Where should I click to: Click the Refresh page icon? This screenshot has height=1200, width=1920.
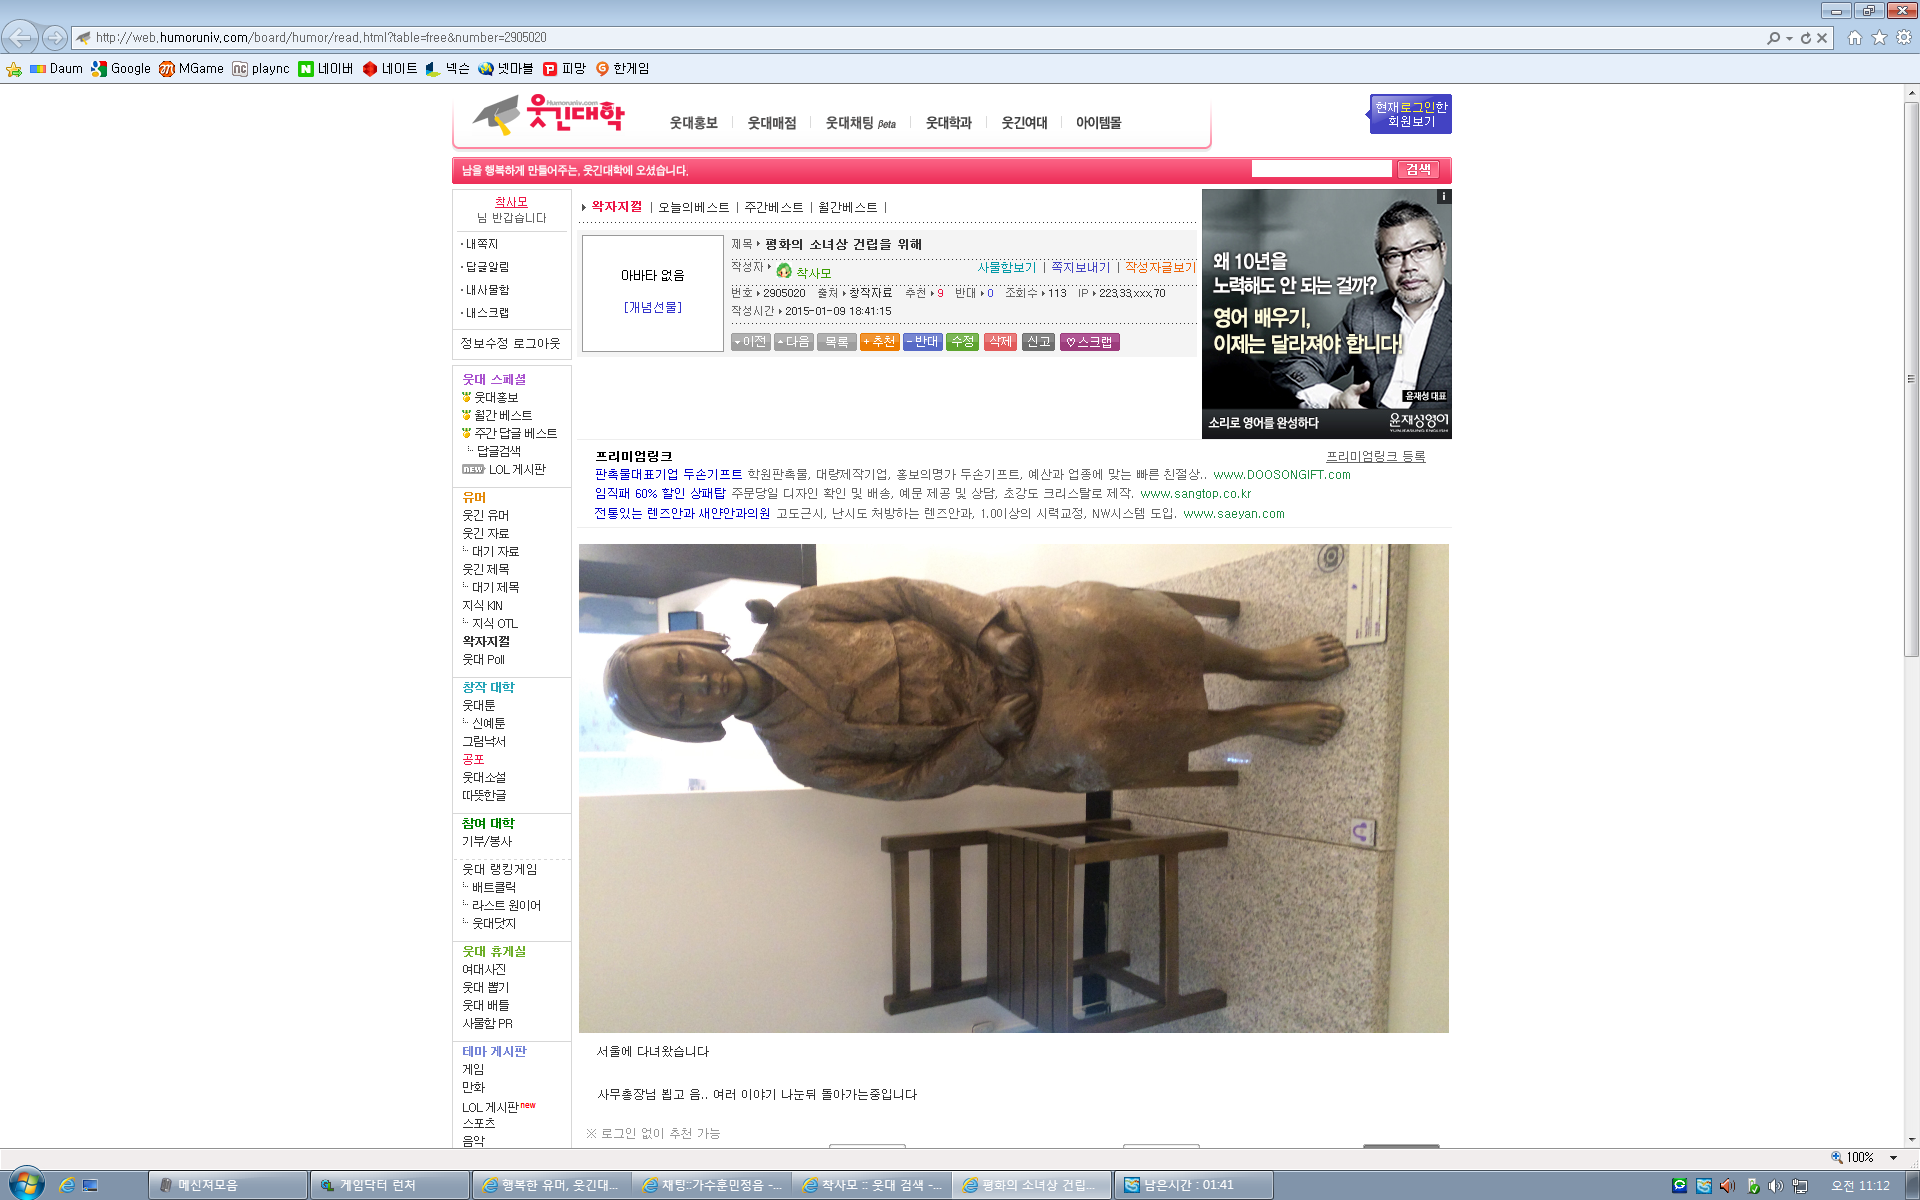coord(1806,38)
